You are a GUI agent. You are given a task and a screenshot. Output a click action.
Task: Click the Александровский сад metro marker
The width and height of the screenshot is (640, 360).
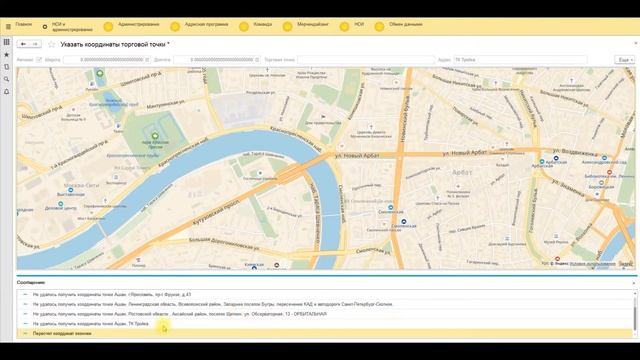(604, 158)
